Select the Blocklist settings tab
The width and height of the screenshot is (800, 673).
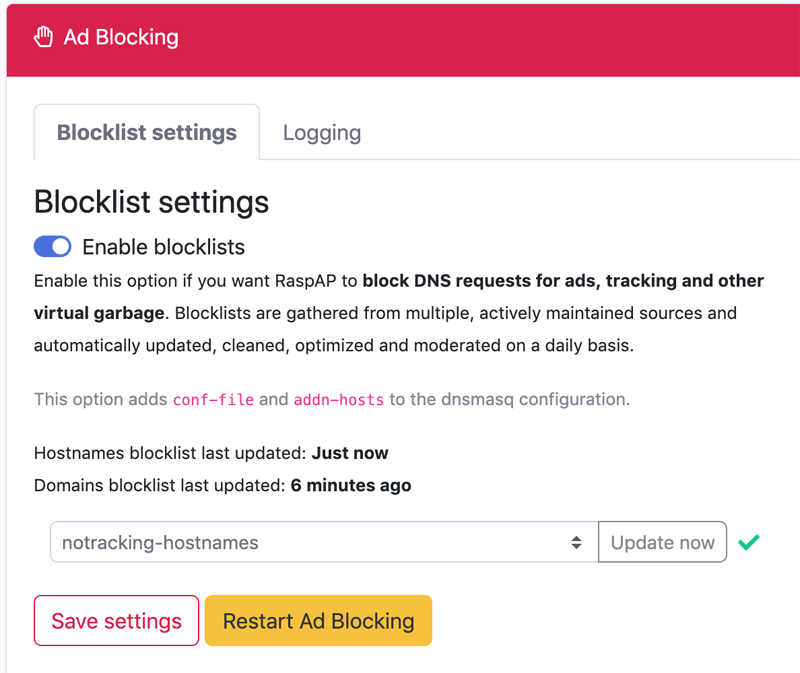coord(146,131)
